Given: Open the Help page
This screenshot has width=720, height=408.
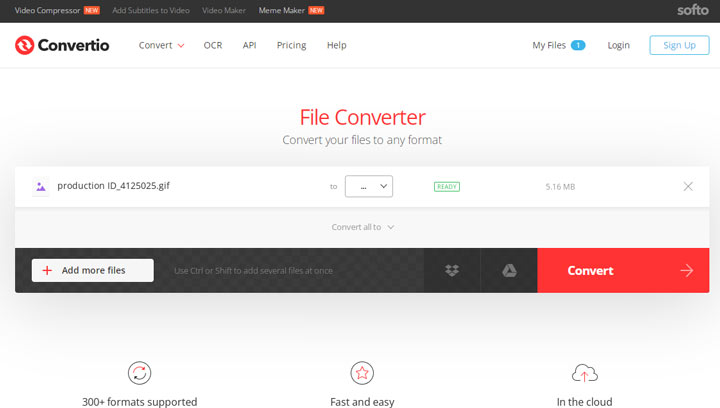Looking at the screenshot, I should point(337,45).
